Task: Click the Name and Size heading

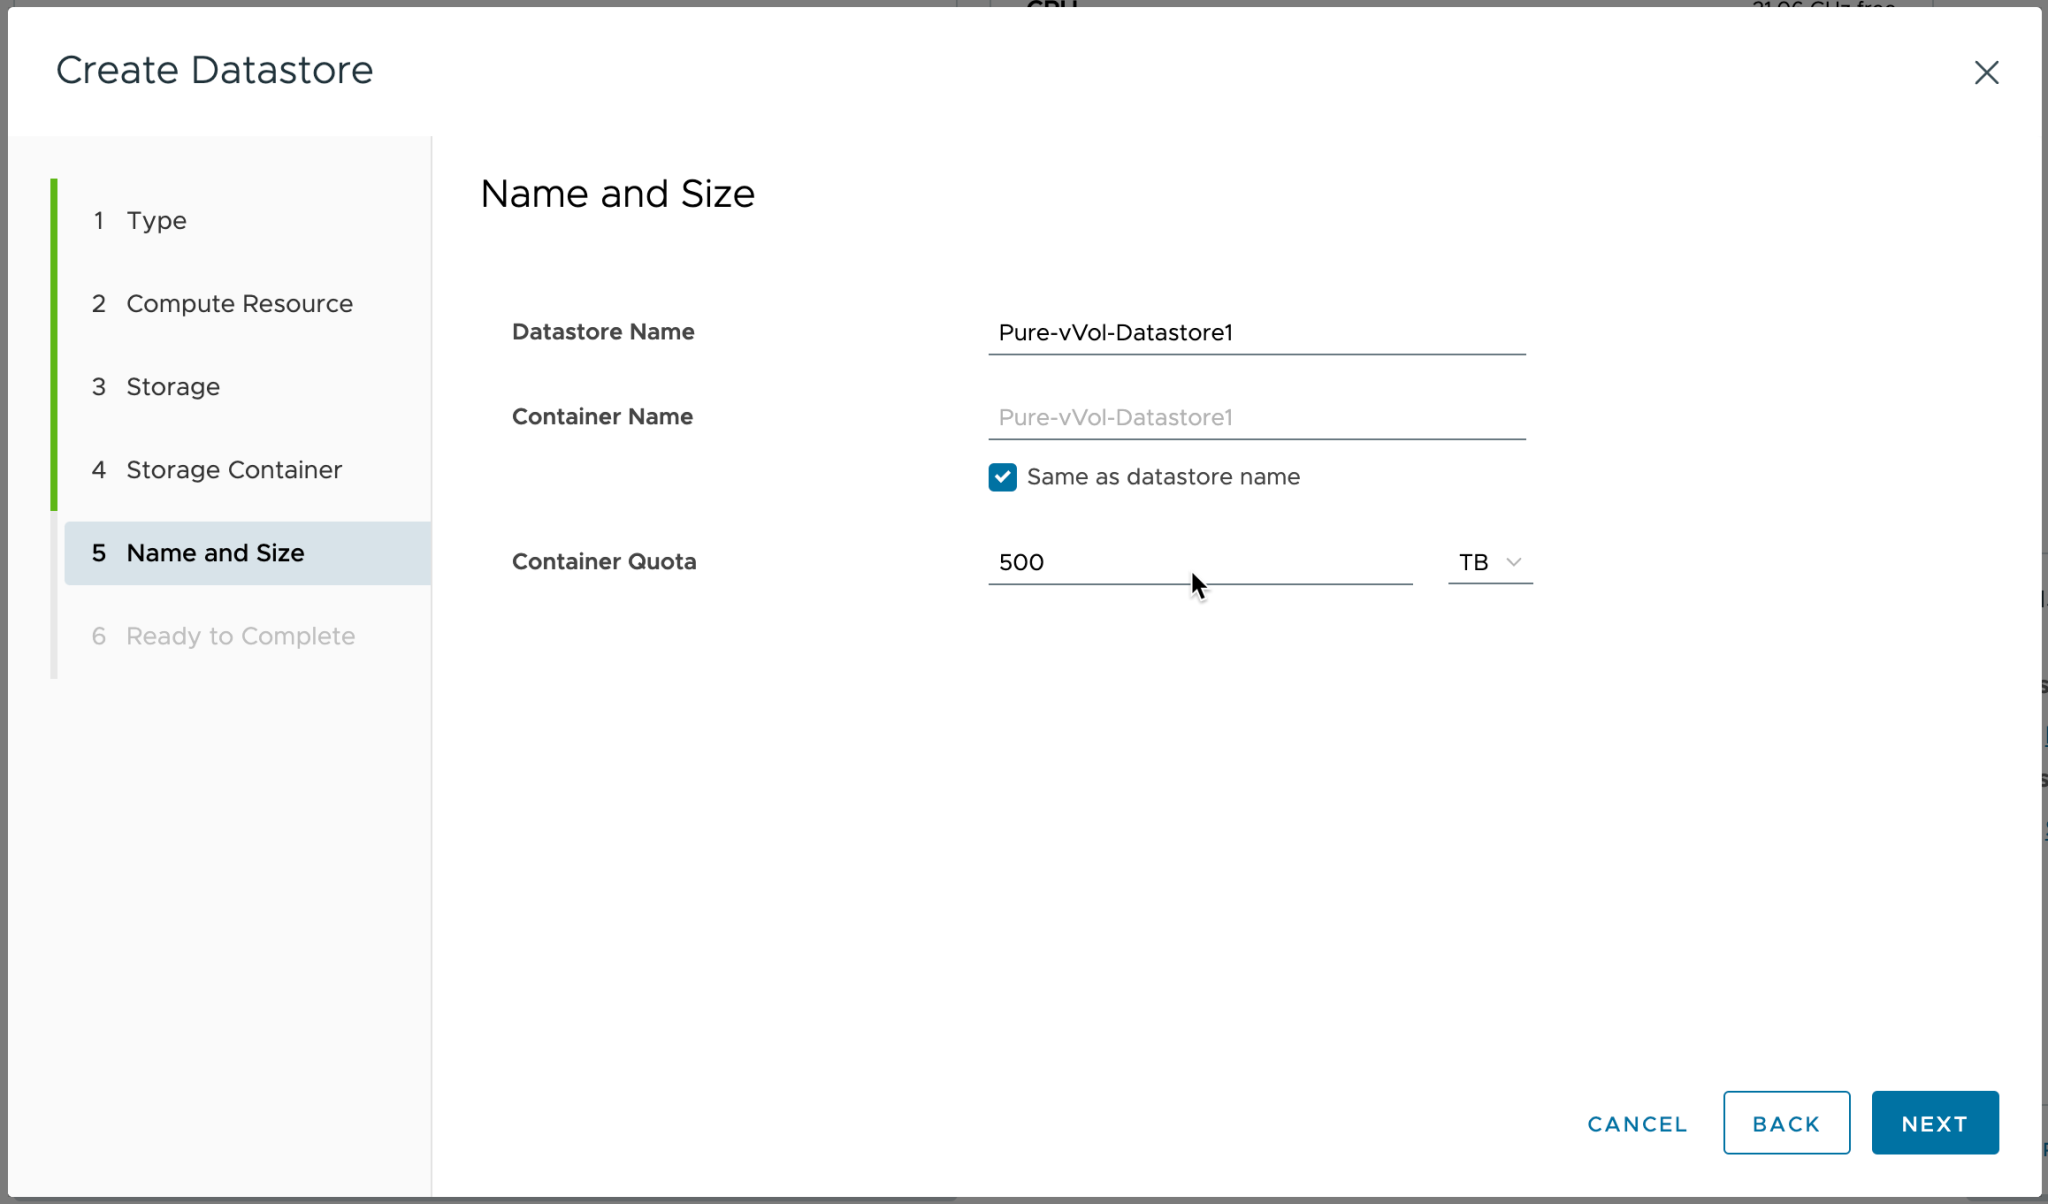Action: tap(617, 194)
